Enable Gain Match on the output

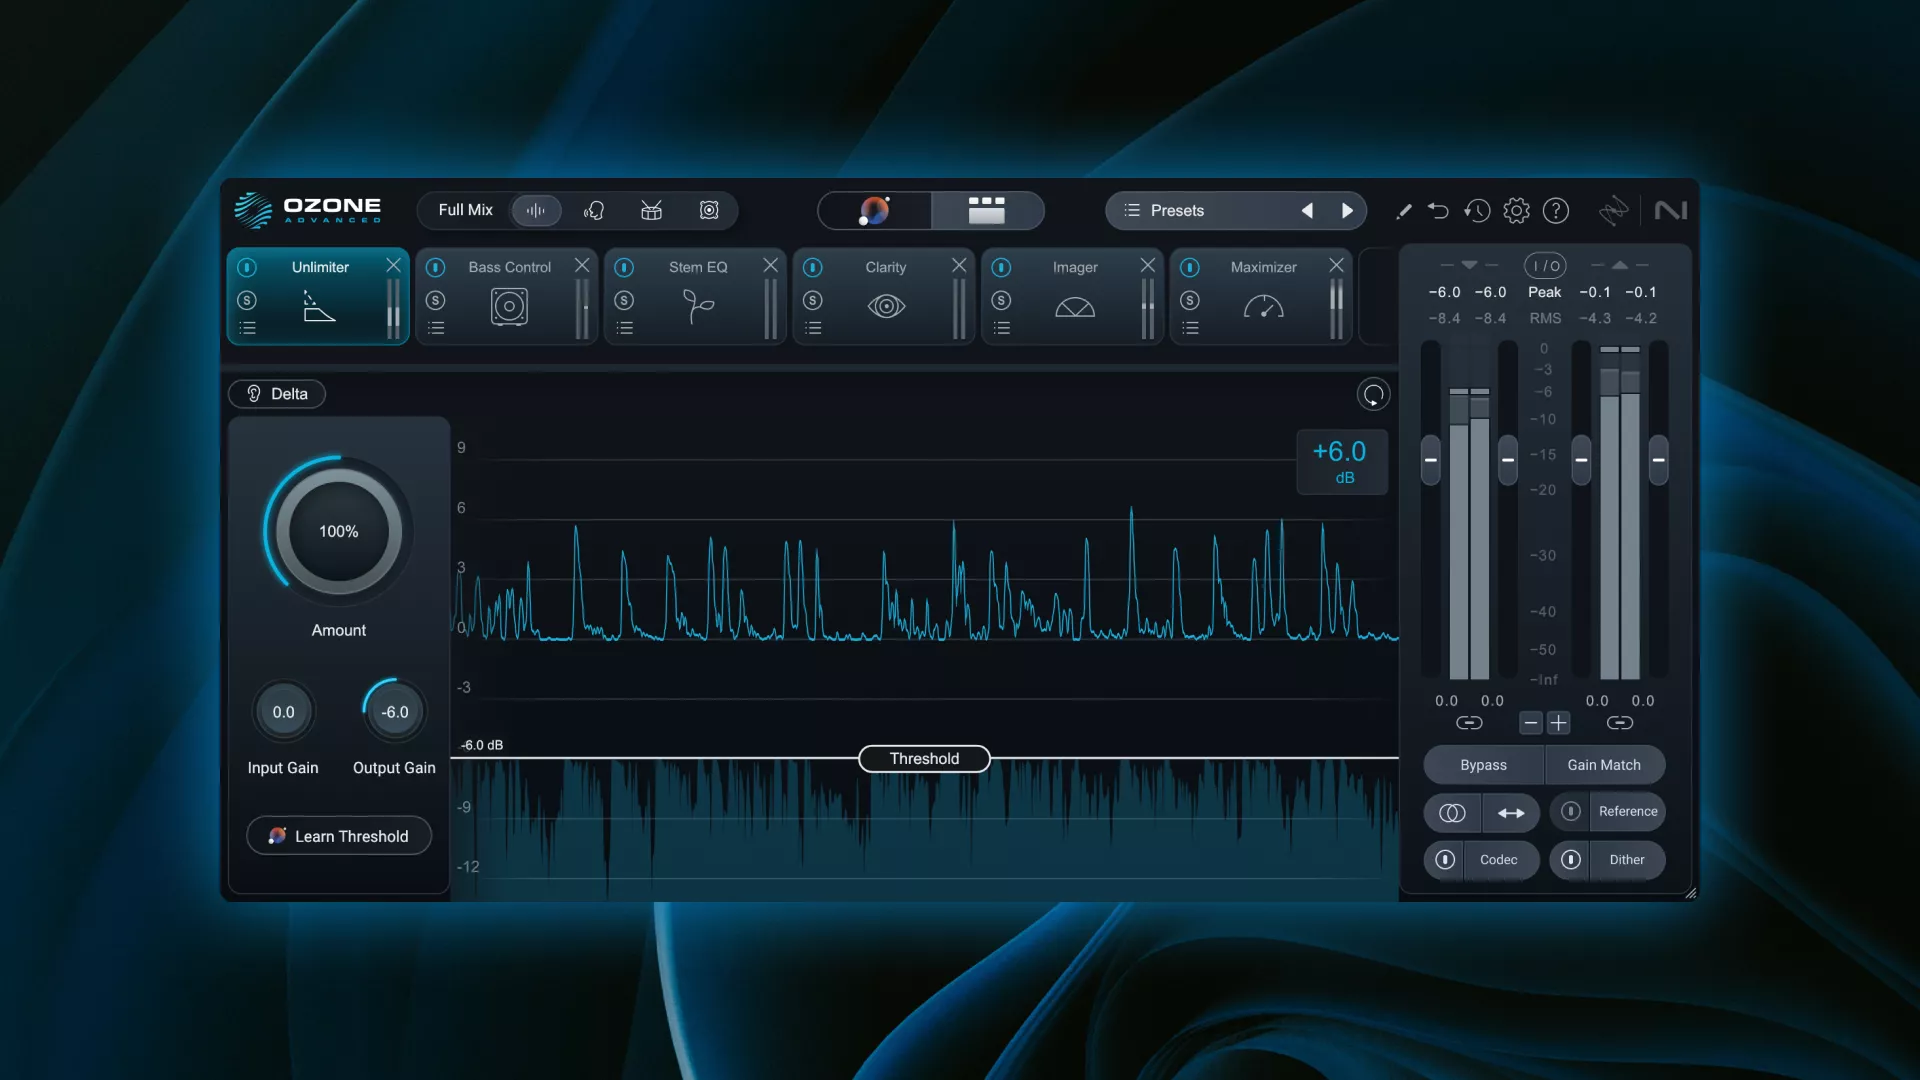click(x=1603, y=764)
